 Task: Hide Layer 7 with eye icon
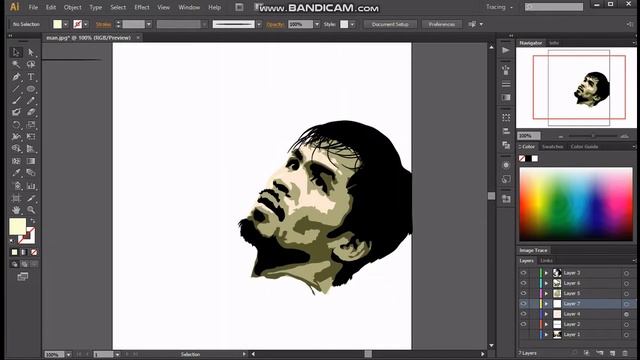click(x=523, y=303)
